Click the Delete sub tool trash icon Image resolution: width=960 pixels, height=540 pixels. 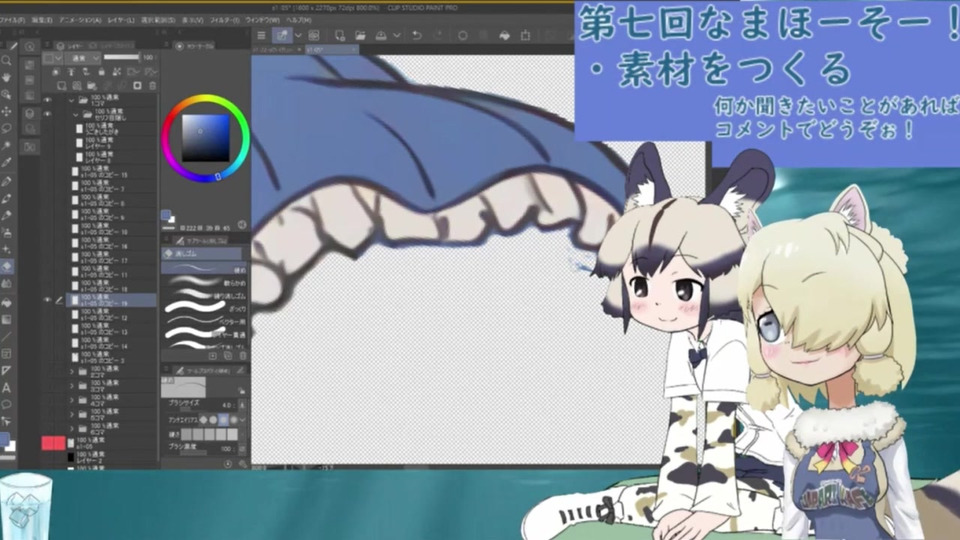pyautogui.click(x=242, y=356)
